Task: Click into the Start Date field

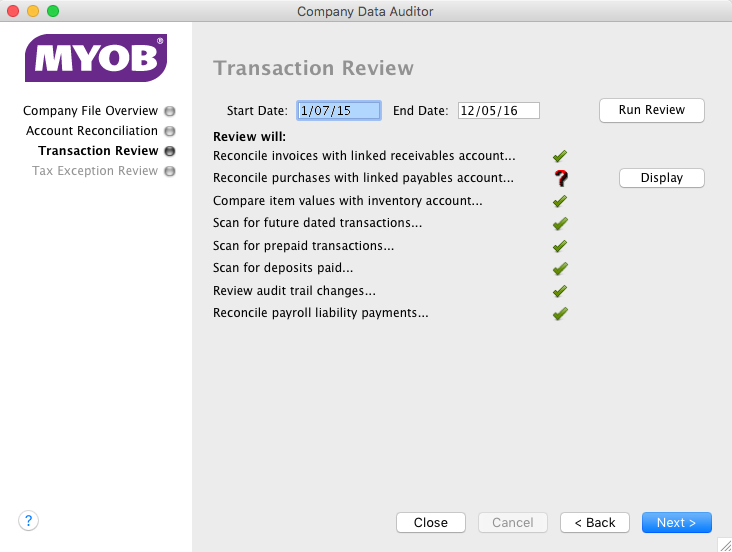Action: pyautogui.click(x=338, y=111)
